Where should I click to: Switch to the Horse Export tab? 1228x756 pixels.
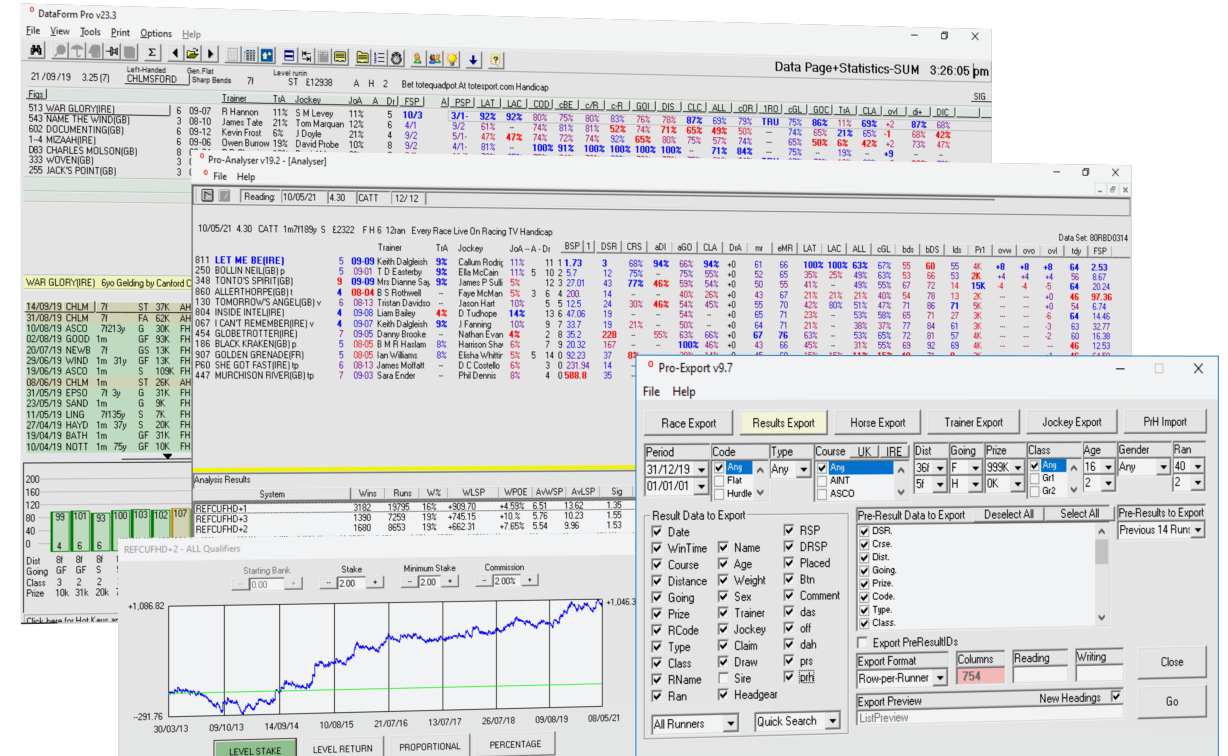tap(877, 421)
